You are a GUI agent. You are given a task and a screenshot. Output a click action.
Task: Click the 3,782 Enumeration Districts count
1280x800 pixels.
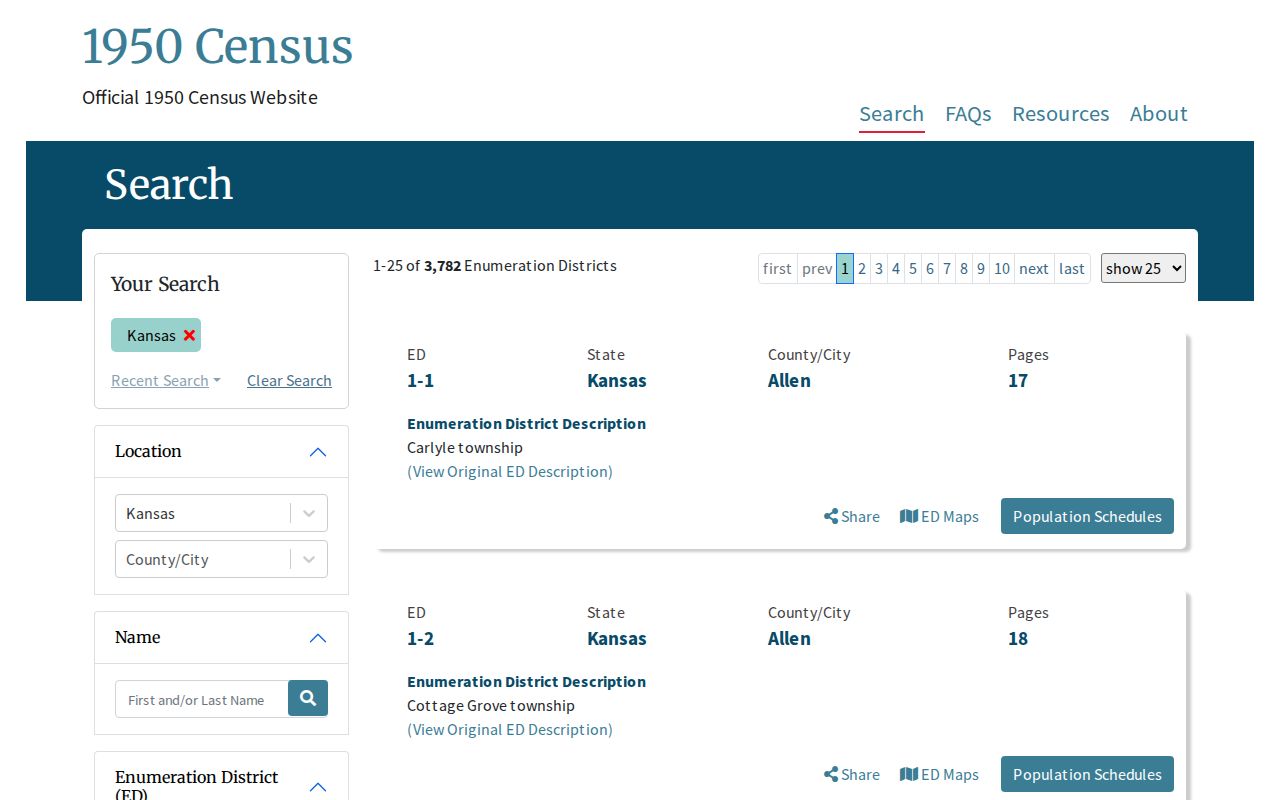(520, 265)
